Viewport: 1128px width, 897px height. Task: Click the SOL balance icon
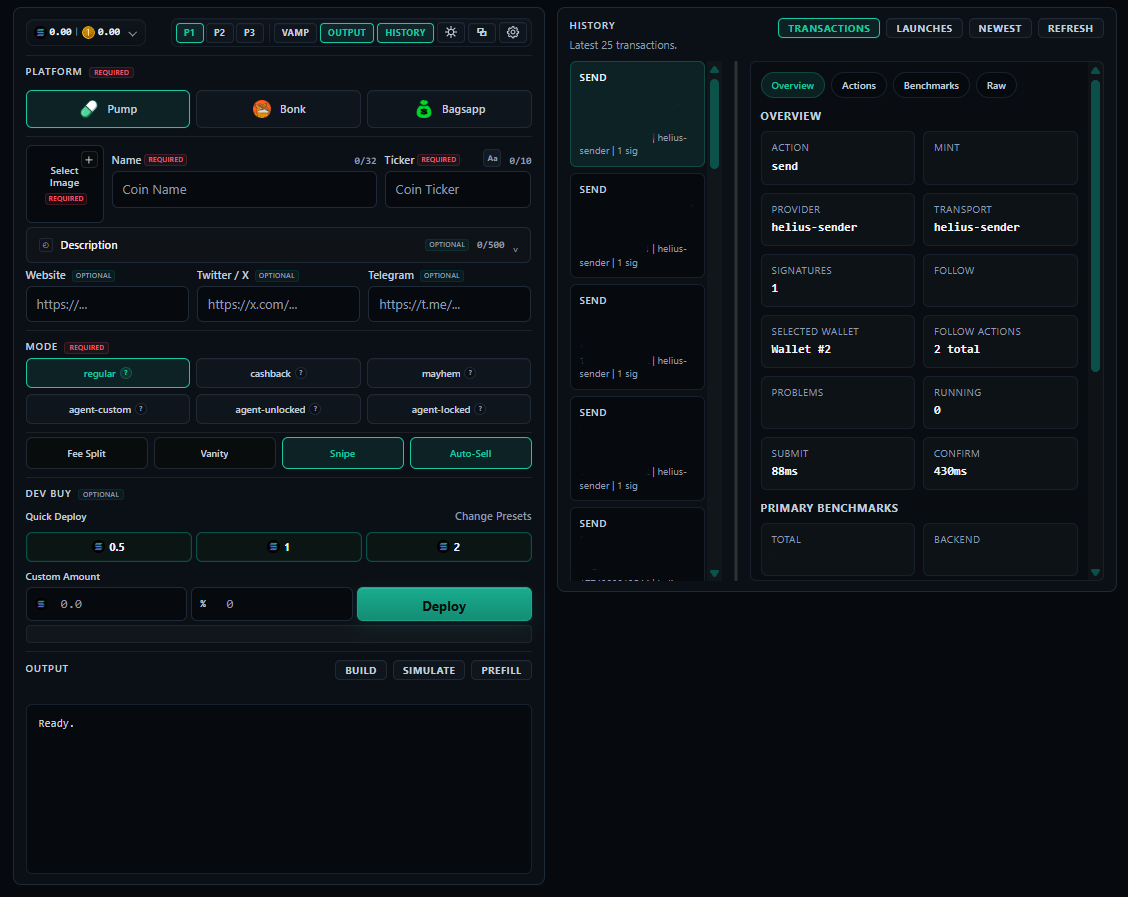(x=40, y=32)
